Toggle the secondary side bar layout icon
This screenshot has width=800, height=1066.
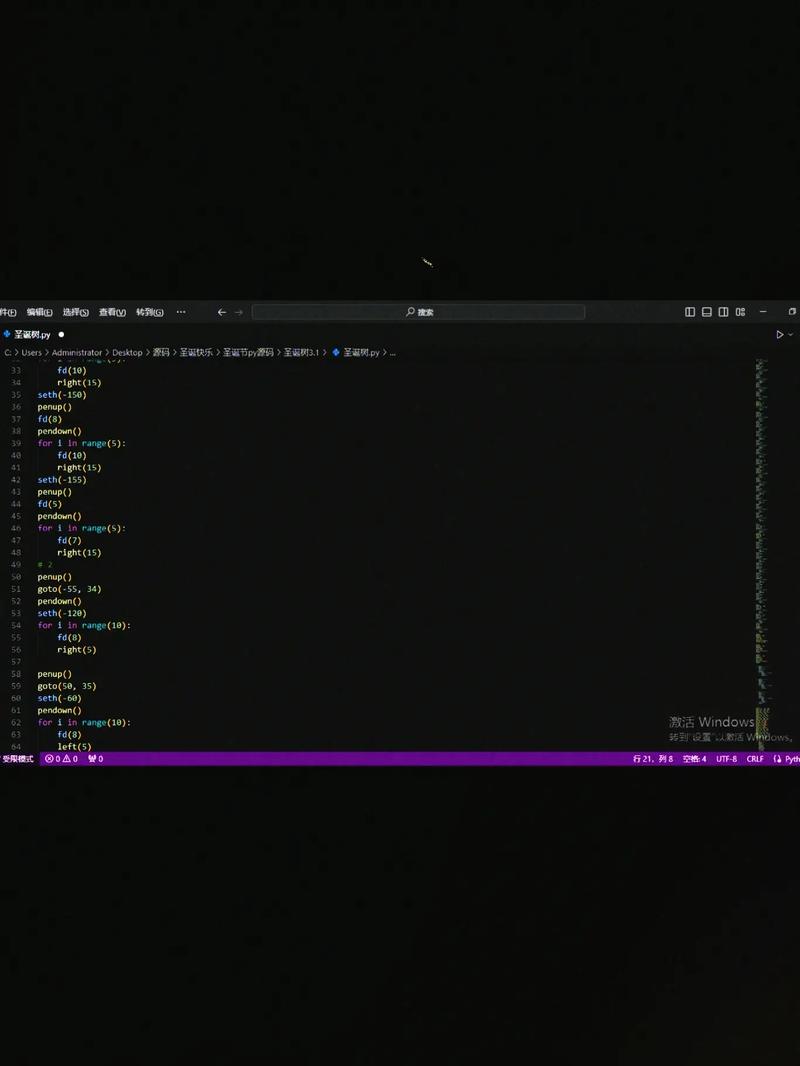(x=724, y=312)
